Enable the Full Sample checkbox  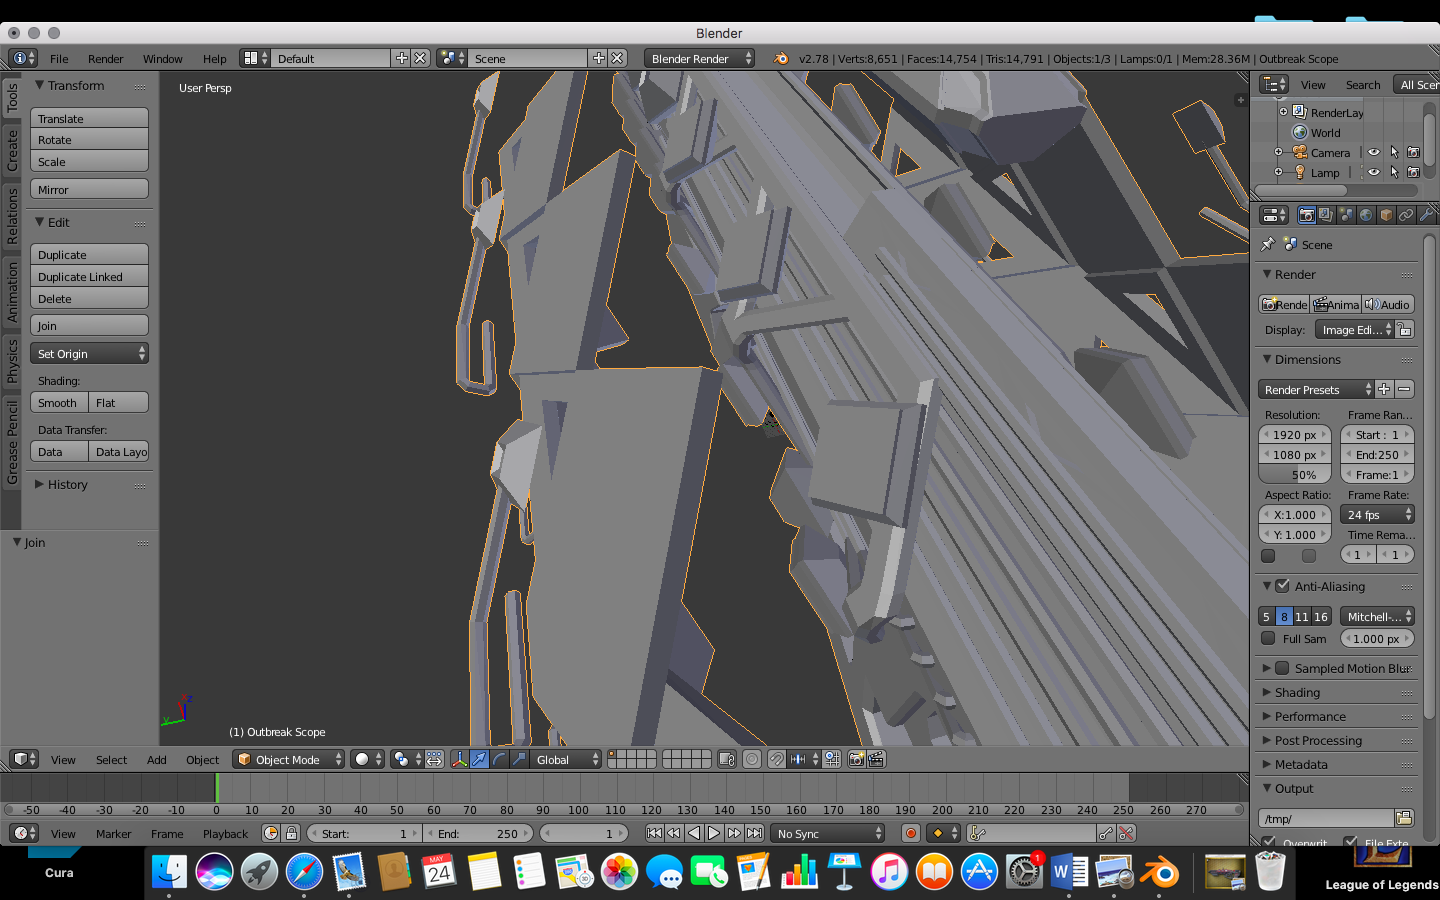(1268, 638)
